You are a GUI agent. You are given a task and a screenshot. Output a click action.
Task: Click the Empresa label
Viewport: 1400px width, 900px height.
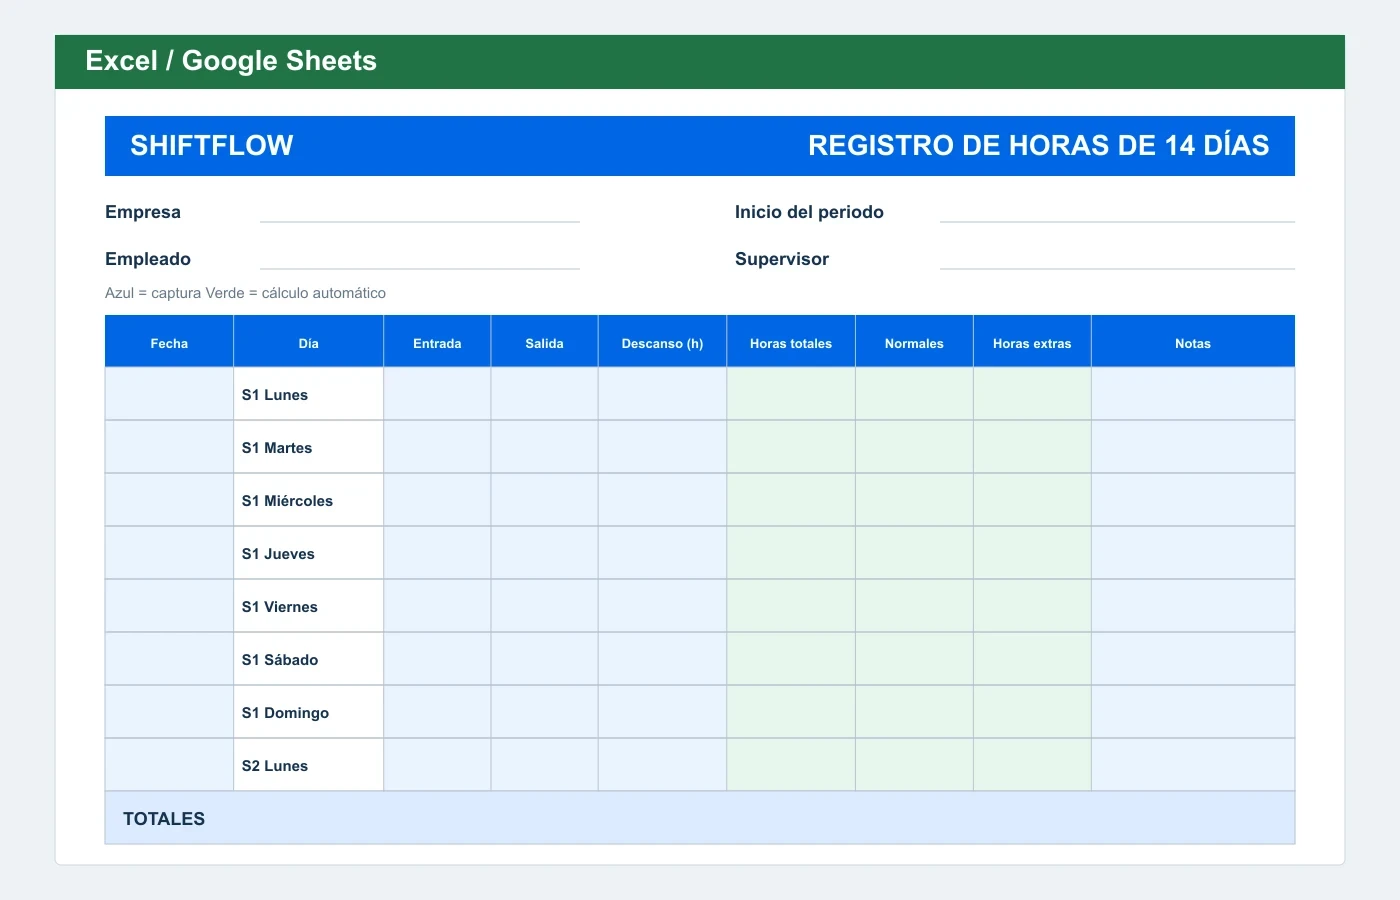(143, 212)
